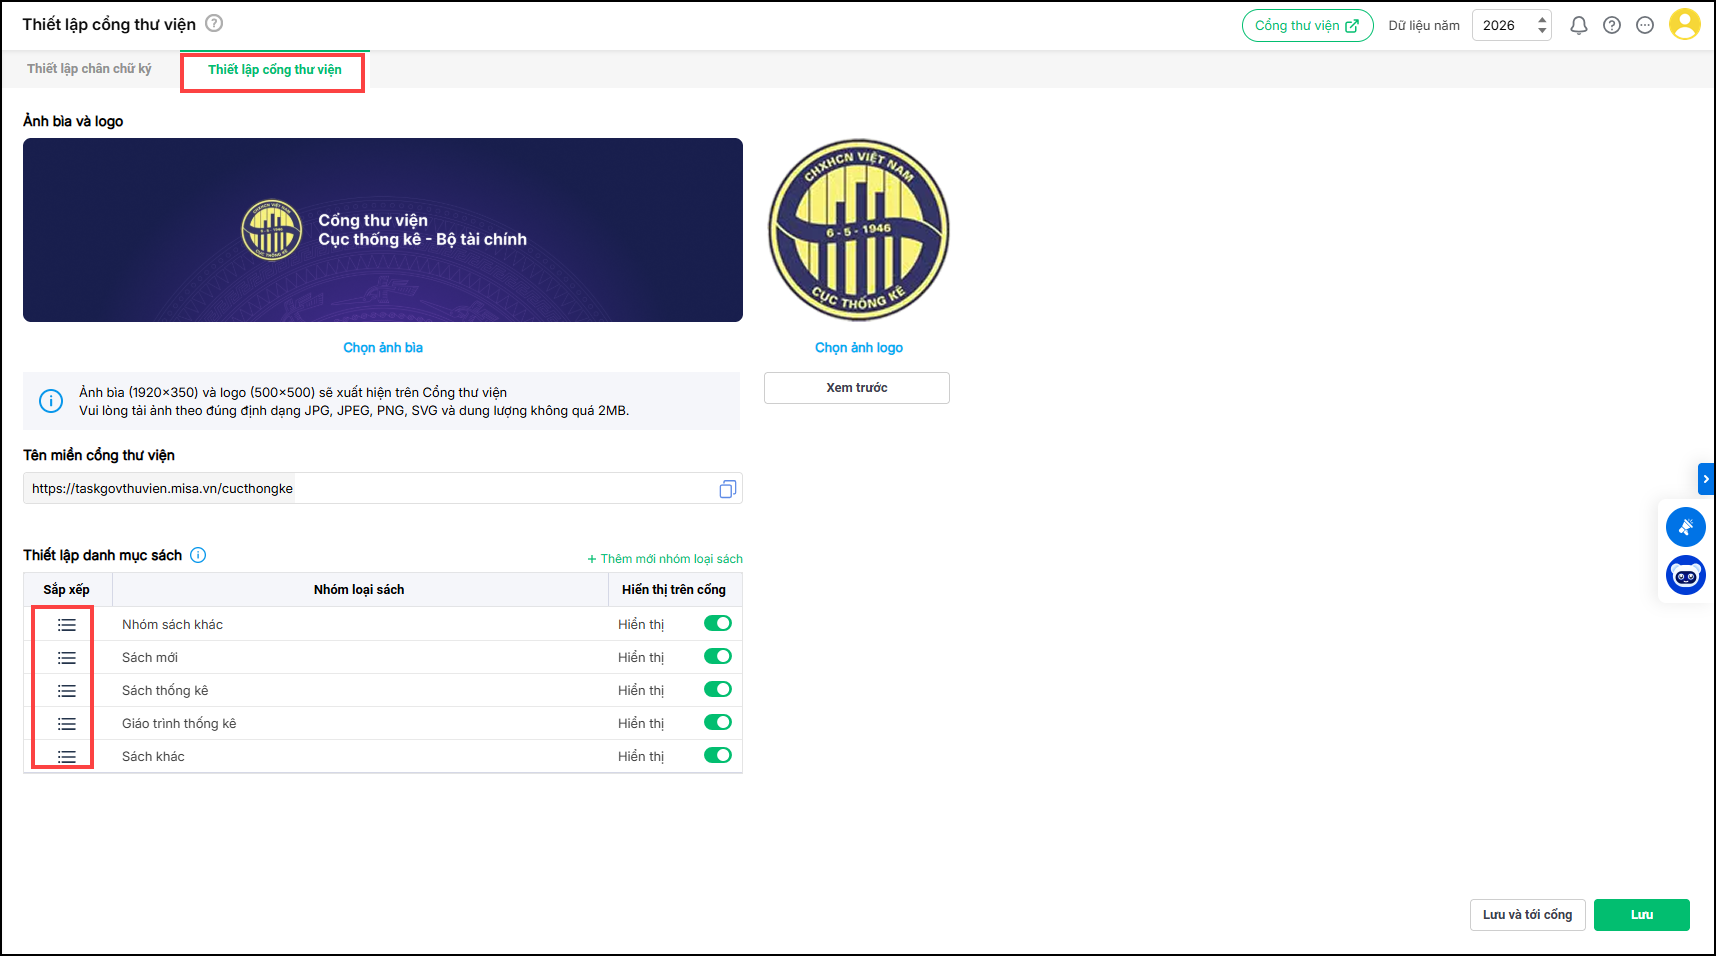Toggle visibility for Sách mới
Image resolution: width=1716 pixels, height=956 pixels.
[x=718, y=657]
